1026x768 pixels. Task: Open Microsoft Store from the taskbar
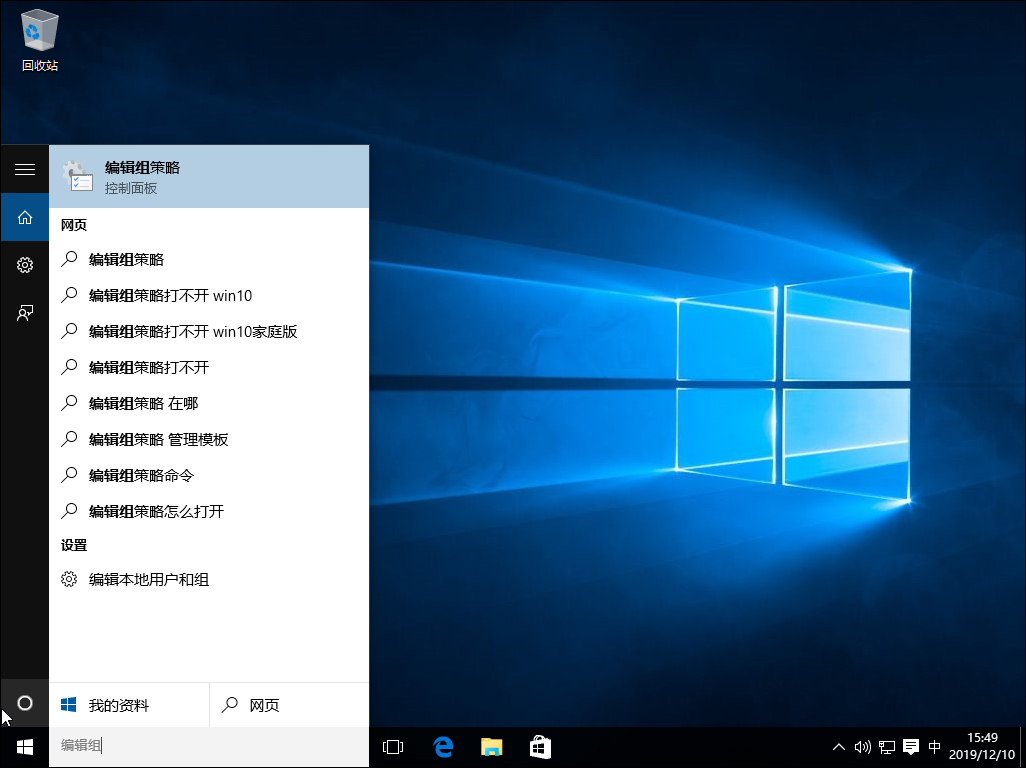[540, 747]
